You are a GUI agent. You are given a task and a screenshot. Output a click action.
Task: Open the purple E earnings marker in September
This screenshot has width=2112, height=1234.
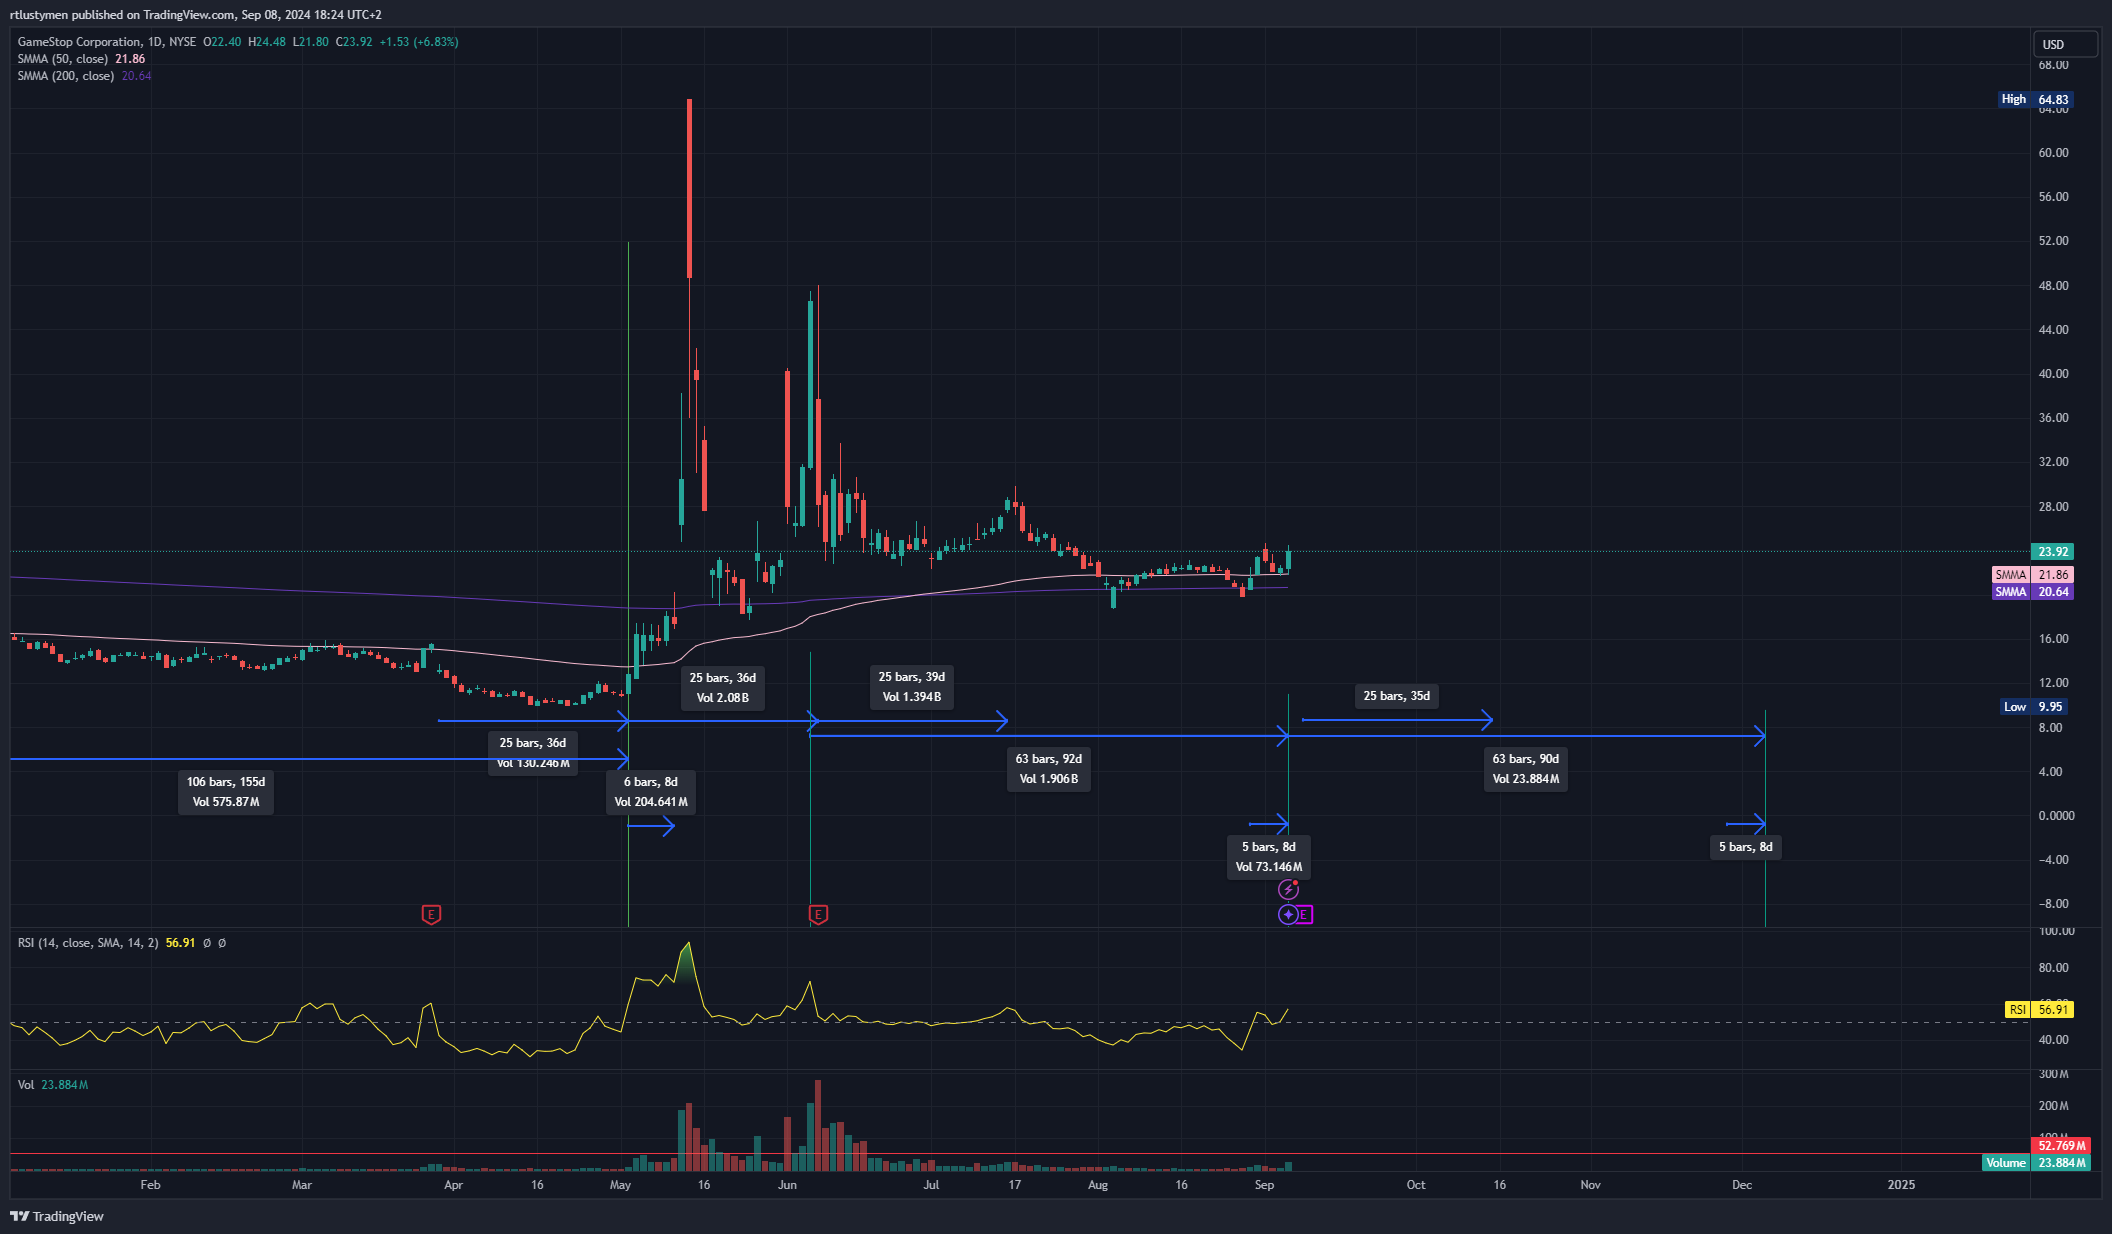(x=1305, y=914)
